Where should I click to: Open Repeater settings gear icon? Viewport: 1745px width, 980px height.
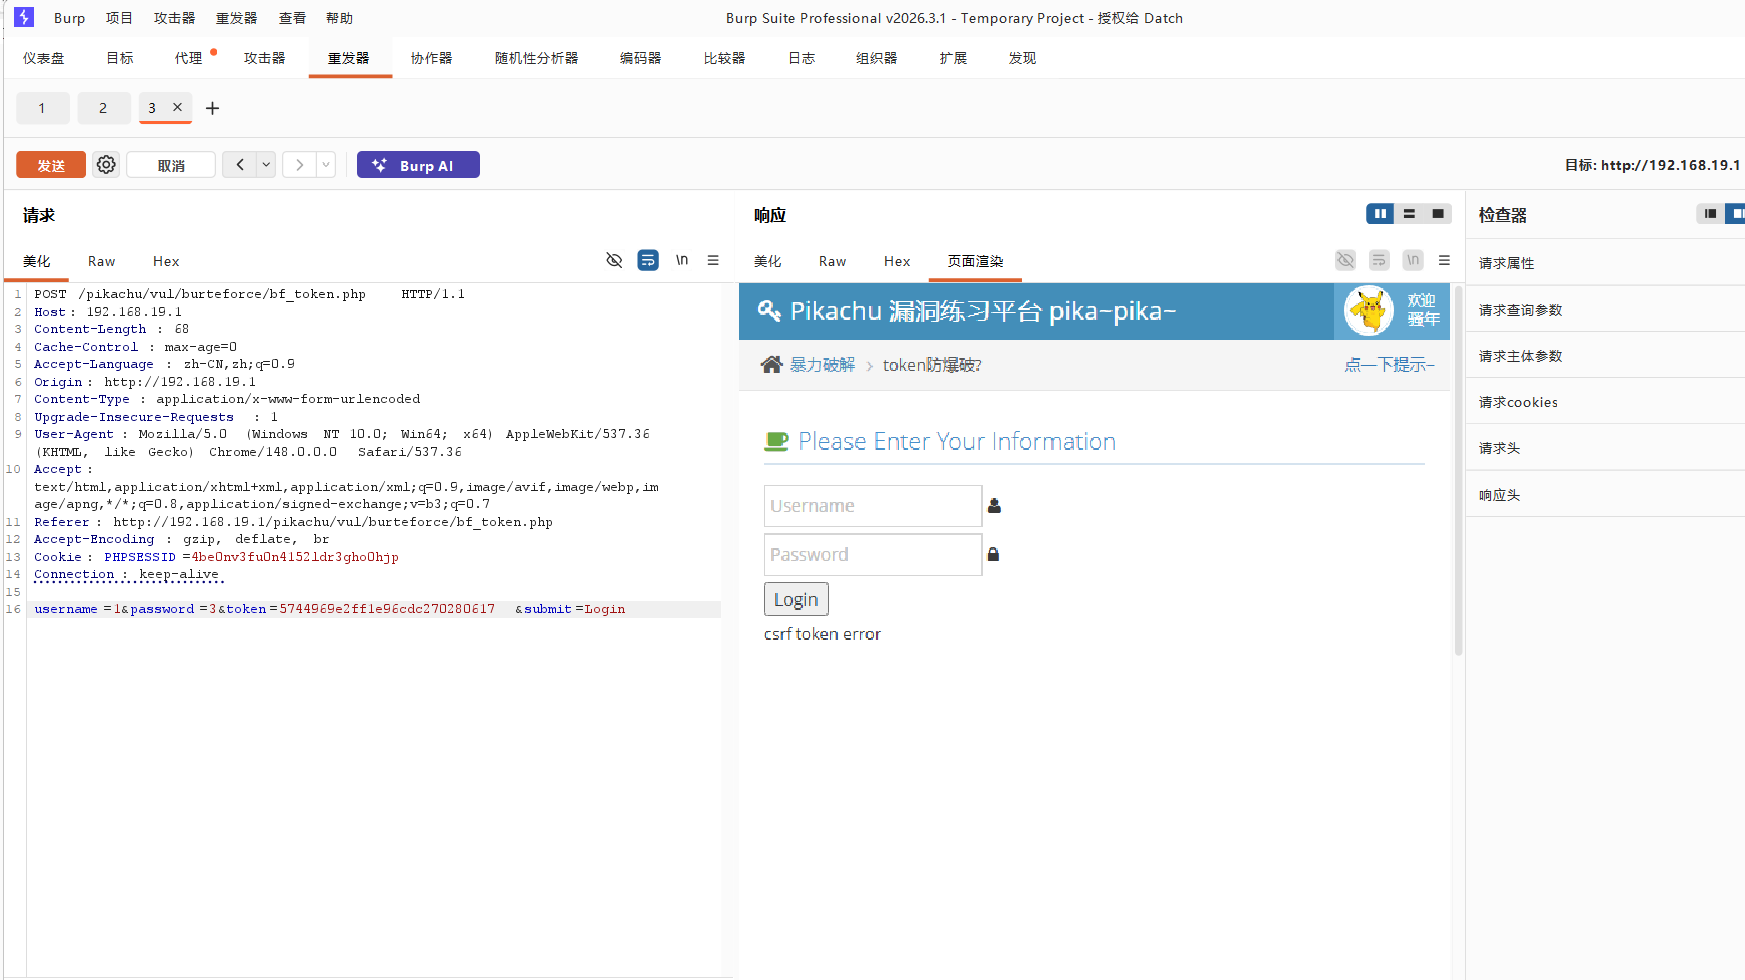coord(106,165)
